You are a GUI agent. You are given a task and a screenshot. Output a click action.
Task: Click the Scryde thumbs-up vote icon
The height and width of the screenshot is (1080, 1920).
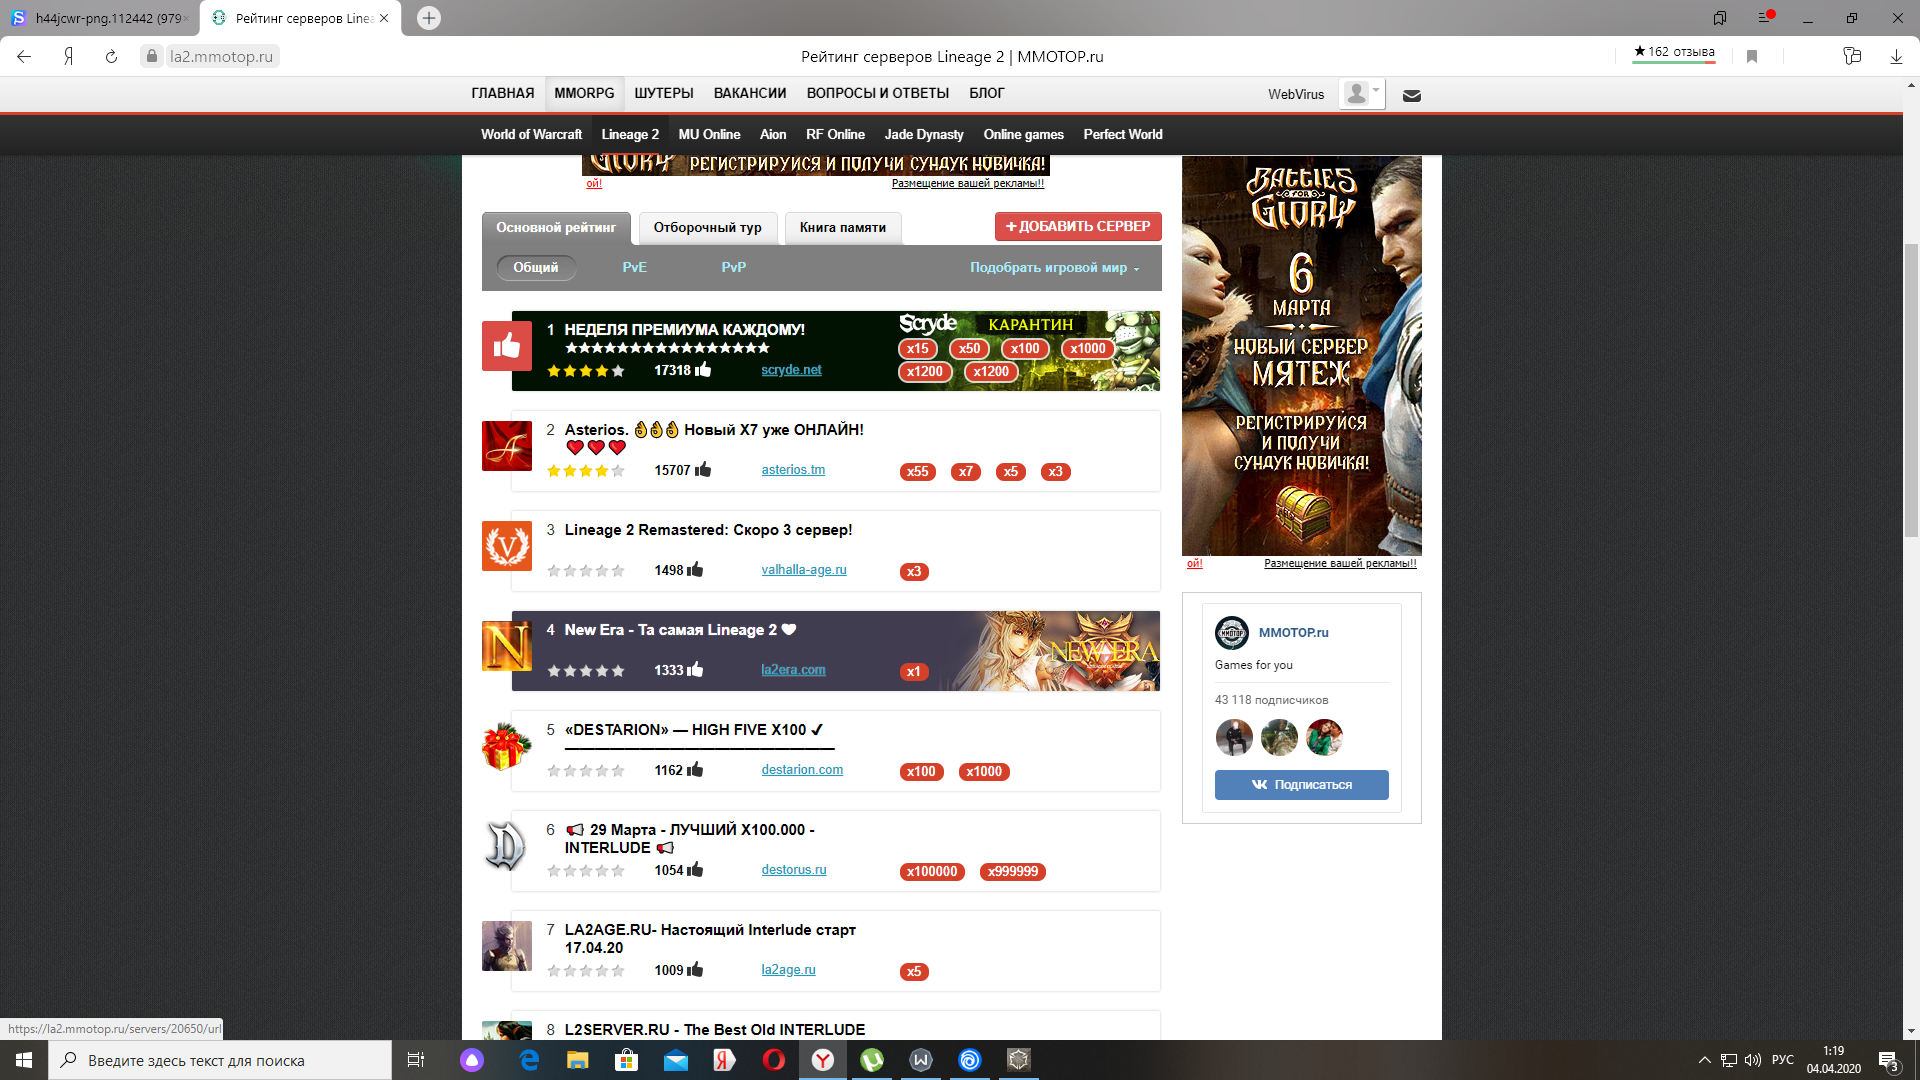tap(507, 346)
